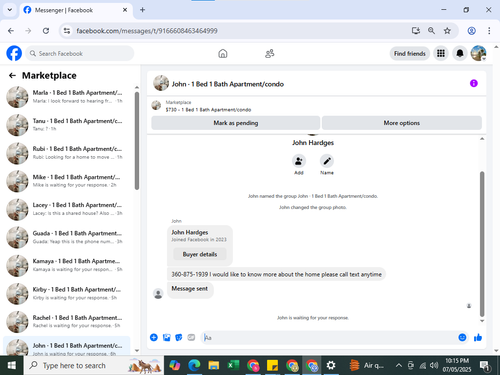Close the Messenger tab

pyautogui.click(x=125, y=10)
